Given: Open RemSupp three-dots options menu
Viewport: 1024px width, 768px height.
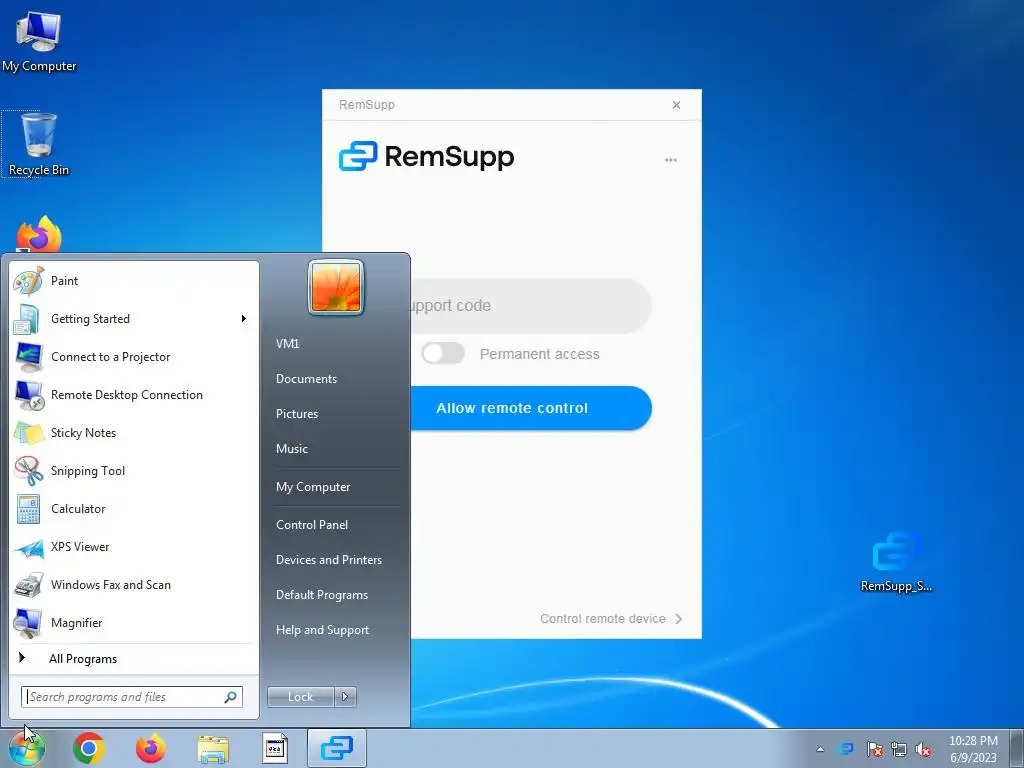Looking at the screenshot, I should click(671, 160).
